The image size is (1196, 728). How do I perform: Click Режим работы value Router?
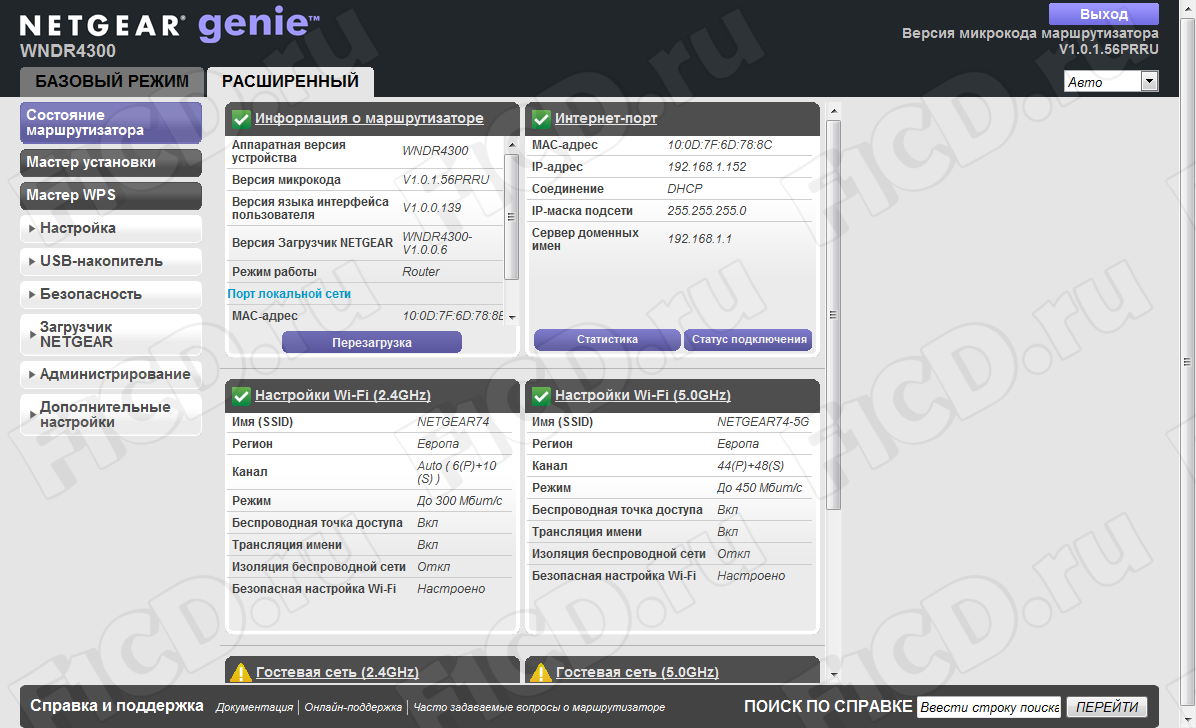pyautogui.click(x=421, y=272)
